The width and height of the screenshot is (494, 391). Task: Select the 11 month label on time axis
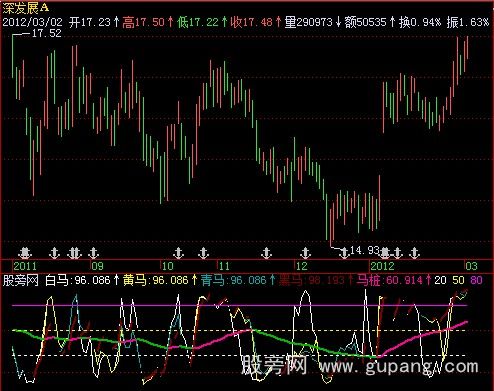pos(224,266)
